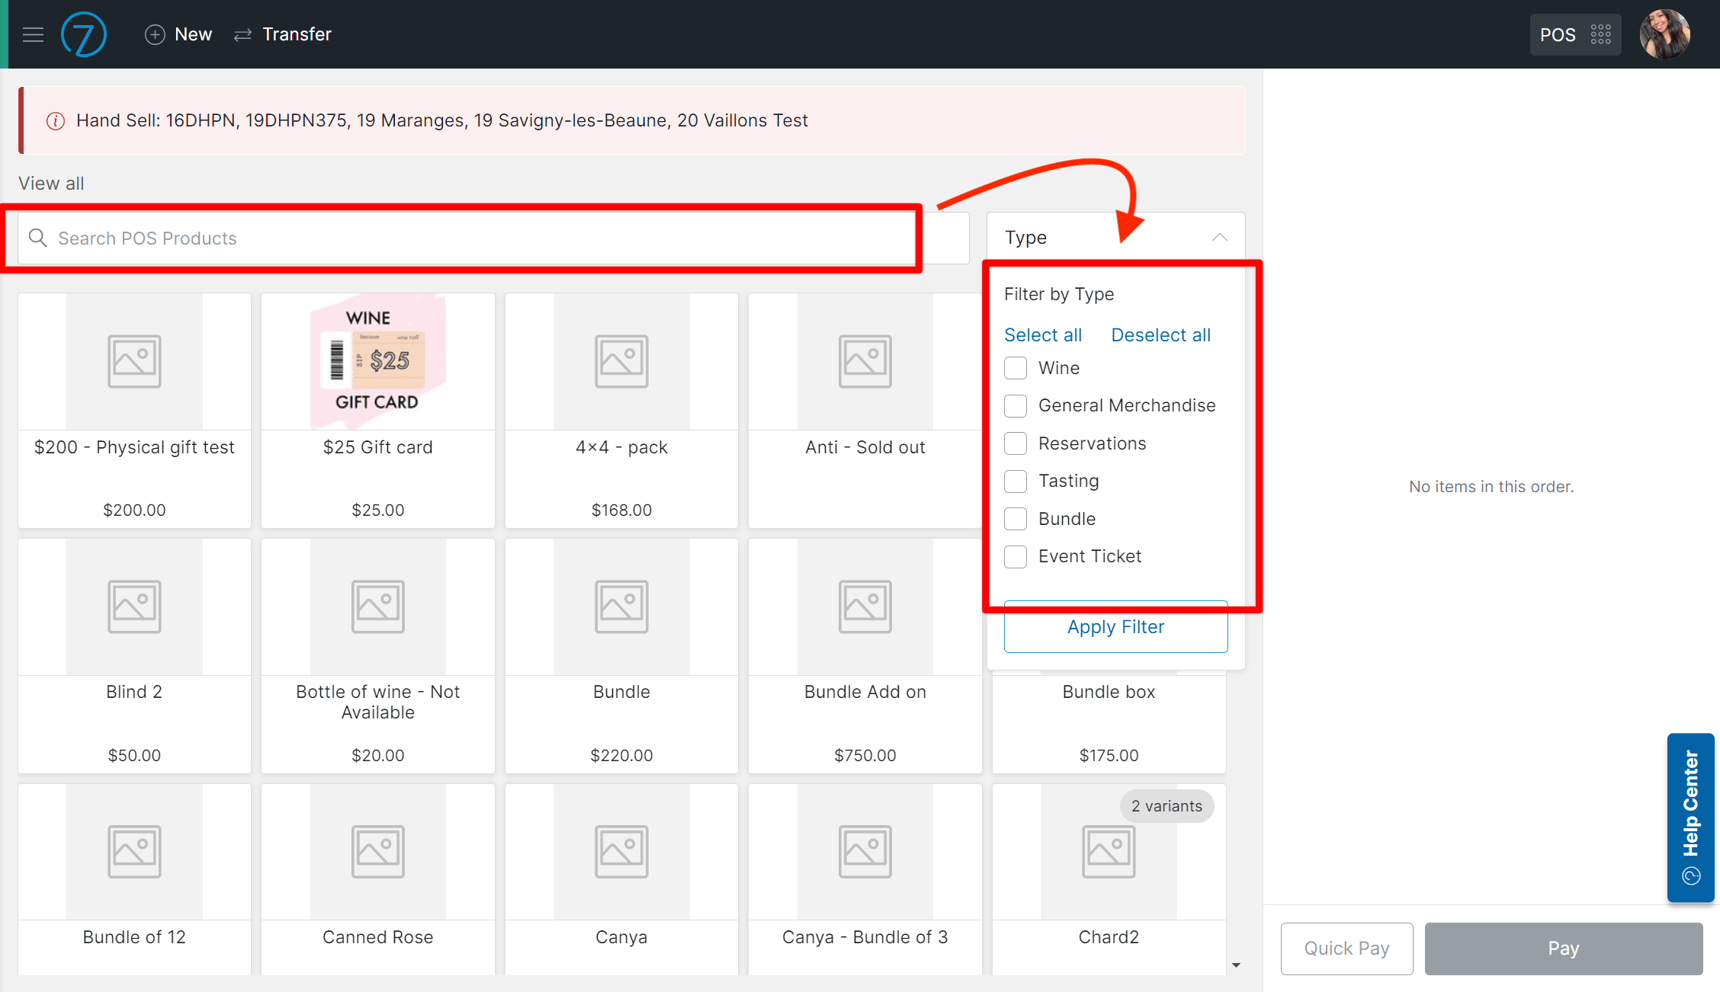Screen dimensions: 1720x992
Task: Click Select all filter link
Action: (1042, 335)
